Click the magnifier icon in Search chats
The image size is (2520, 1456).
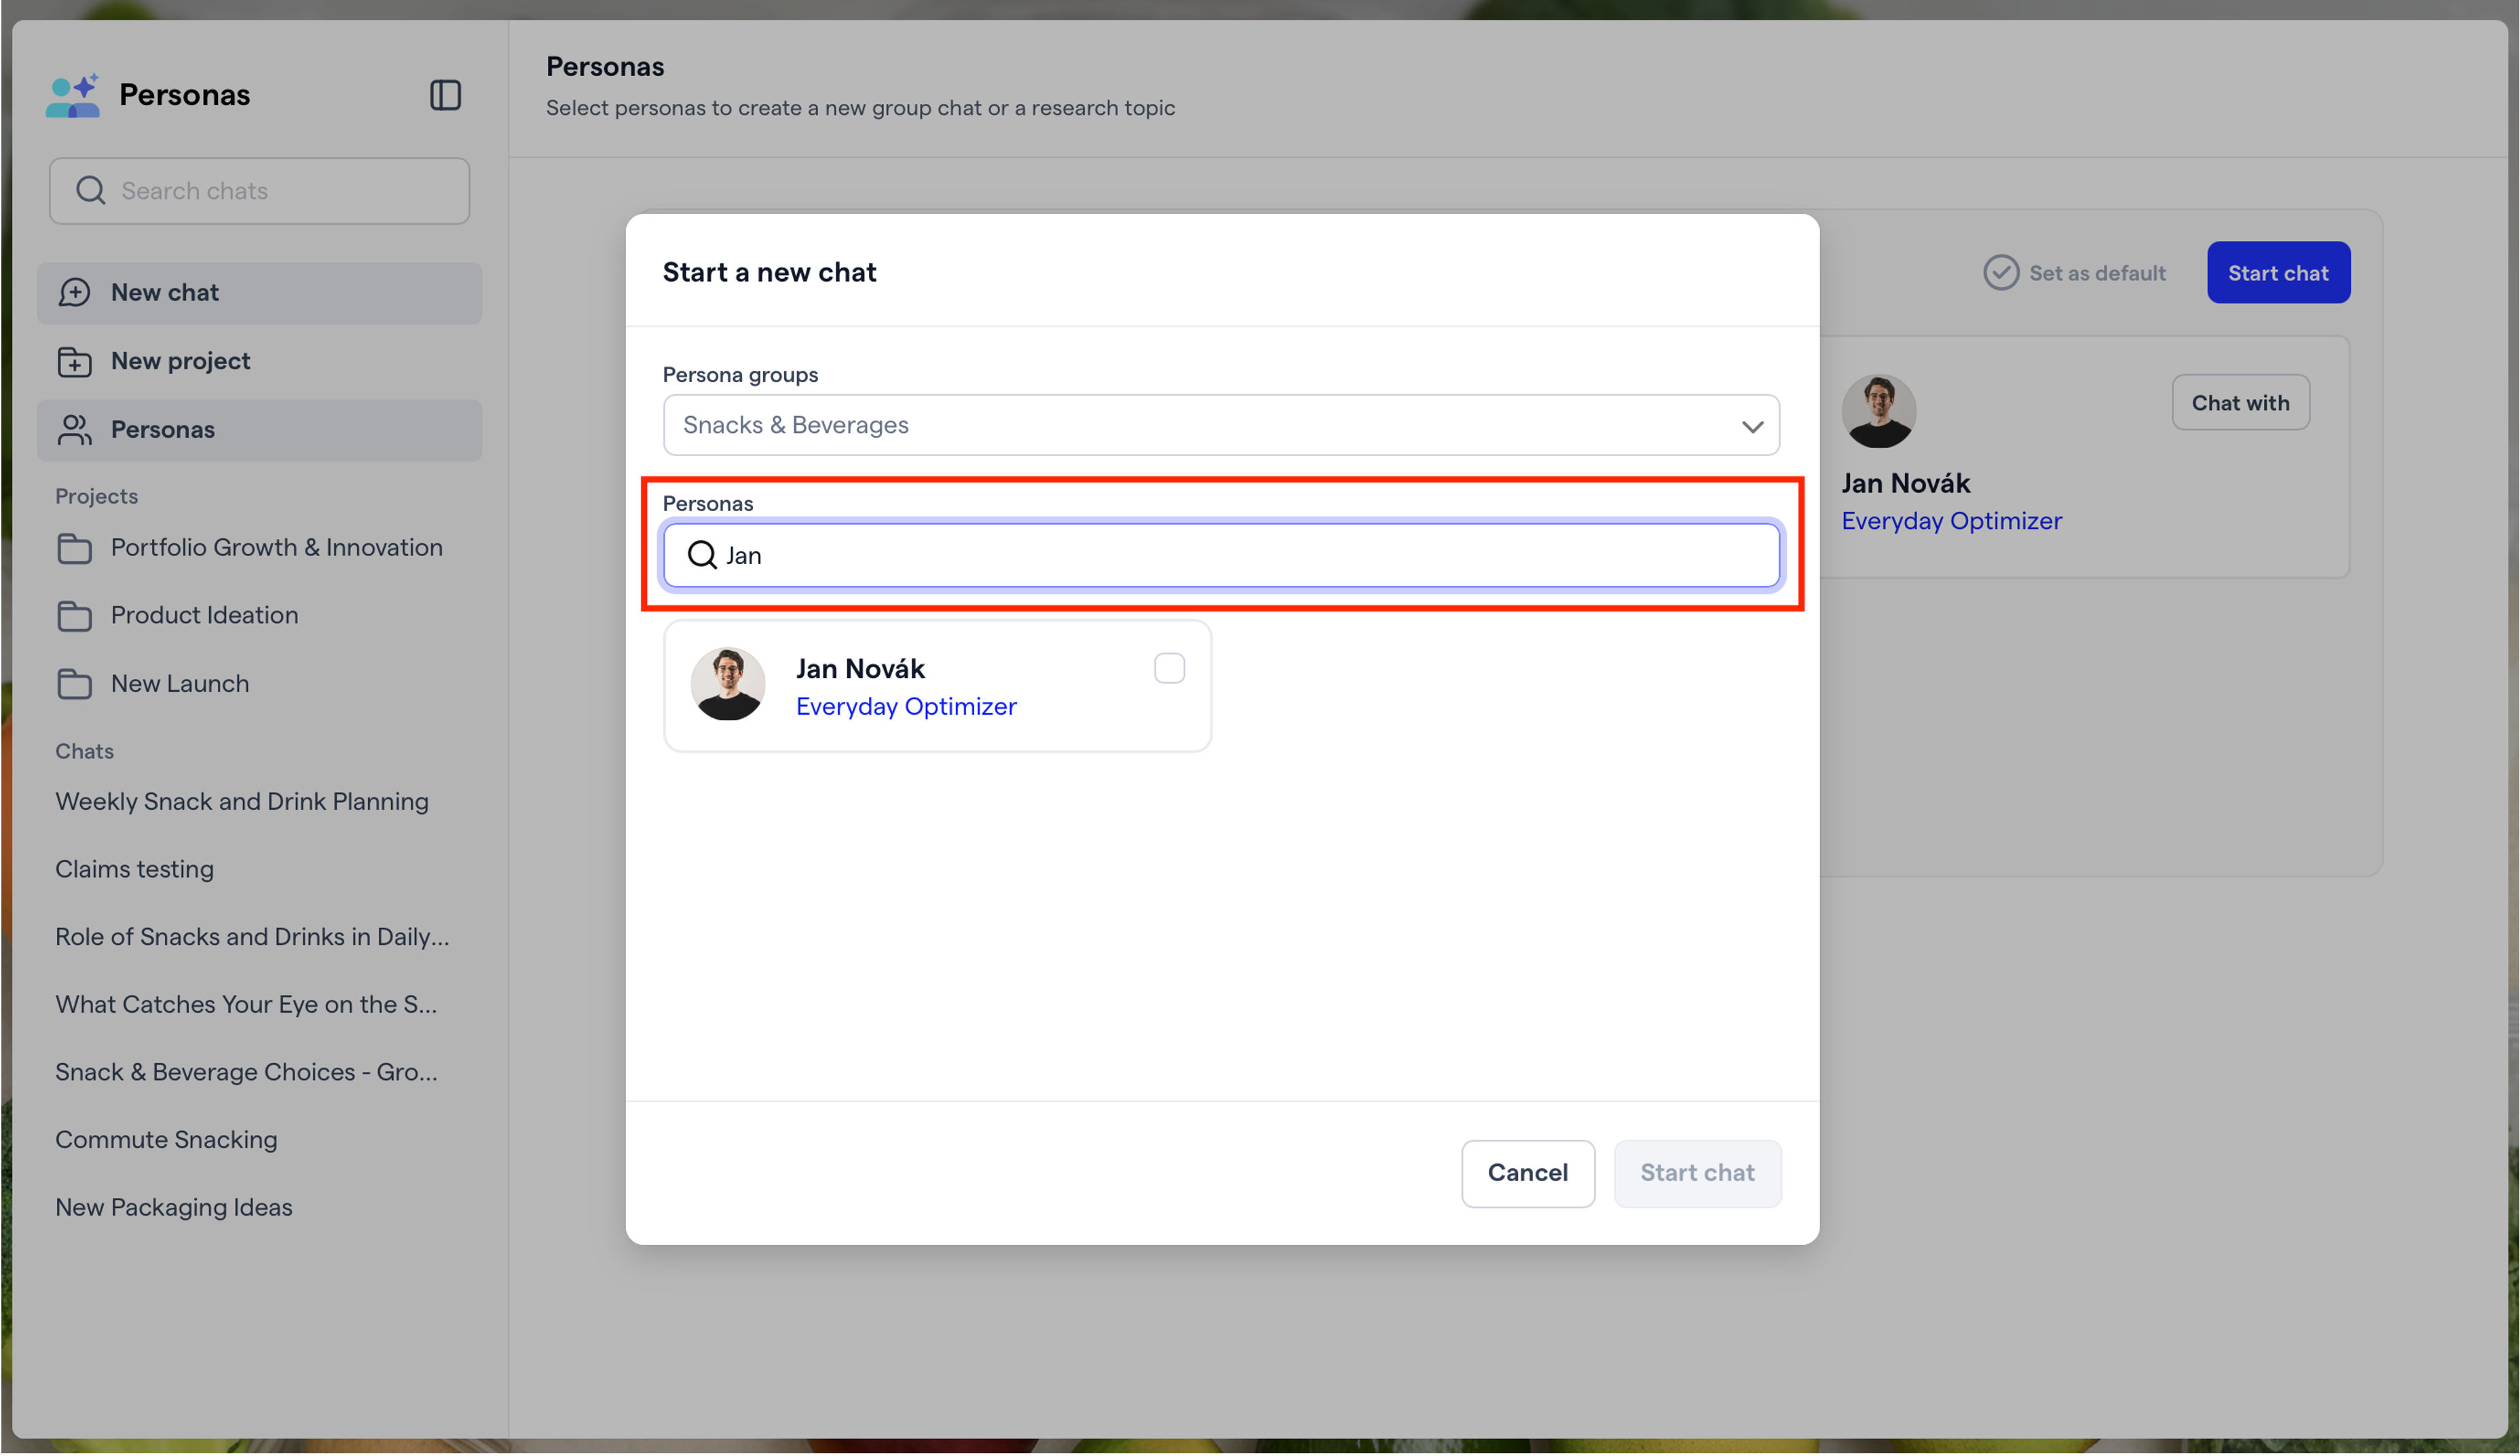tap(91, 190)
